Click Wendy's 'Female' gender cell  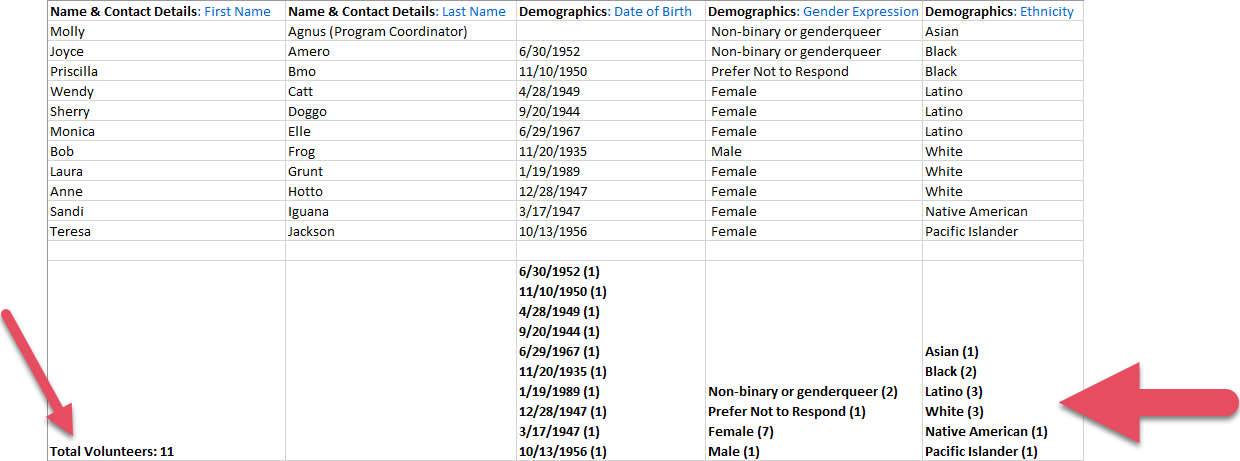point(814,91)
